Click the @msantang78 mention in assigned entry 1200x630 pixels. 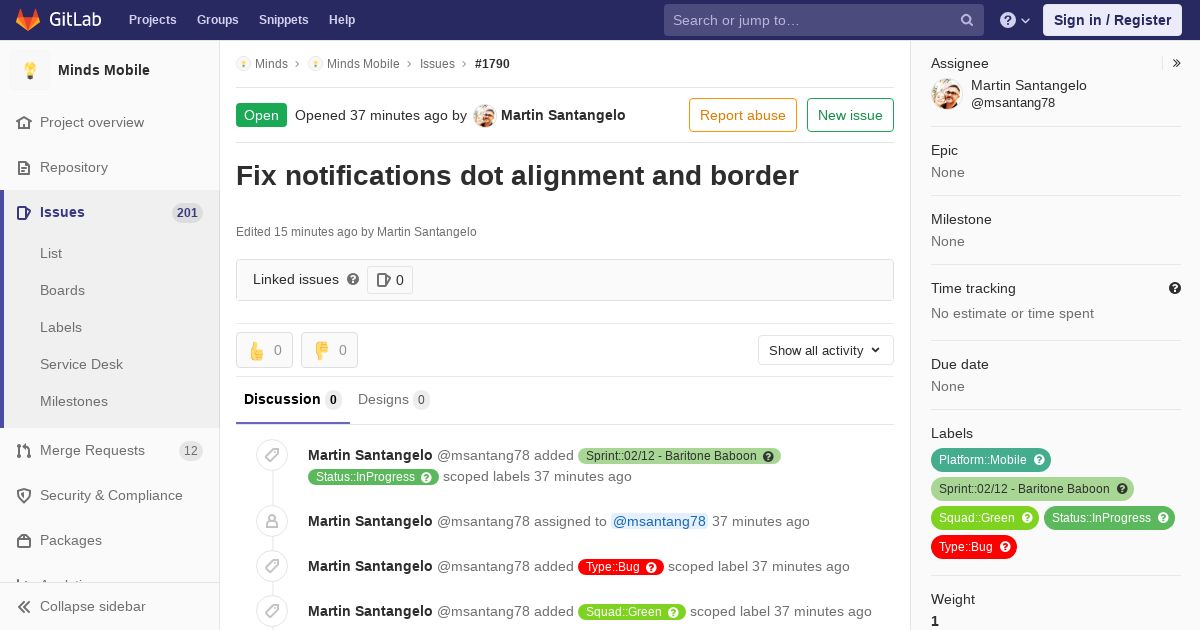659,521
